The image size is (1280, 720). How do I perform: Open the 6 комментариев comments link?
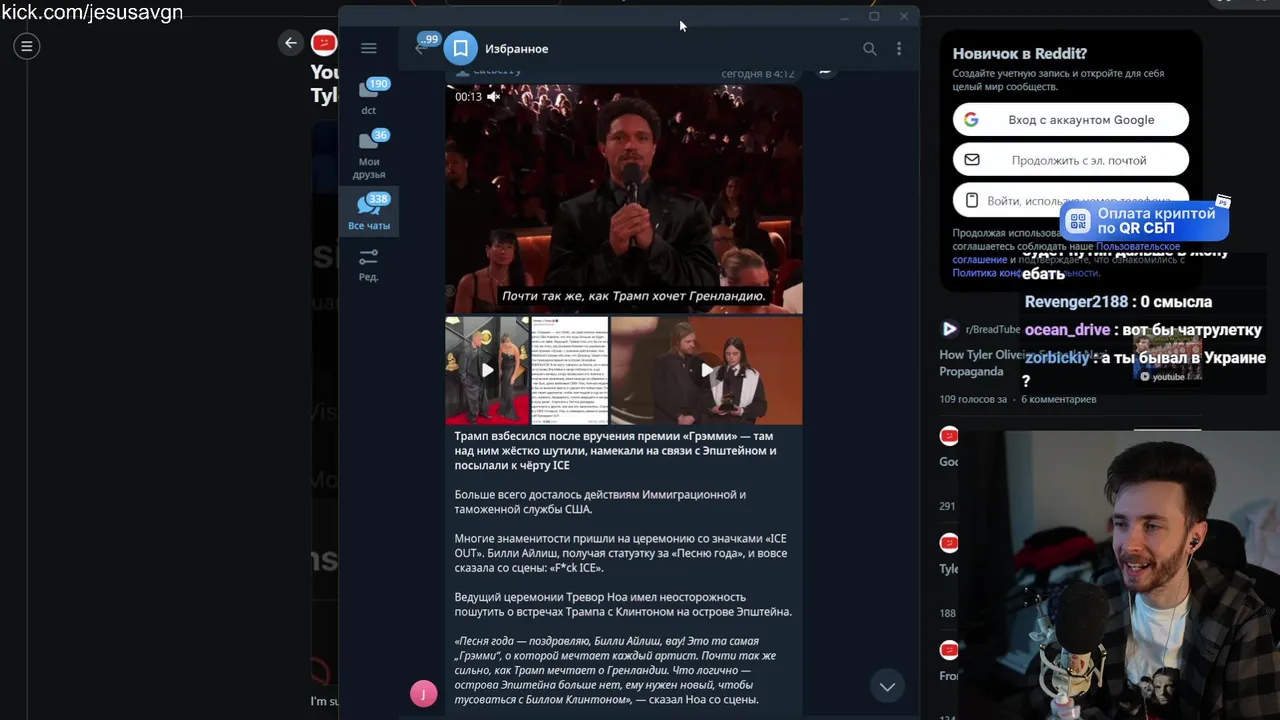click(x=1058, y=399)
